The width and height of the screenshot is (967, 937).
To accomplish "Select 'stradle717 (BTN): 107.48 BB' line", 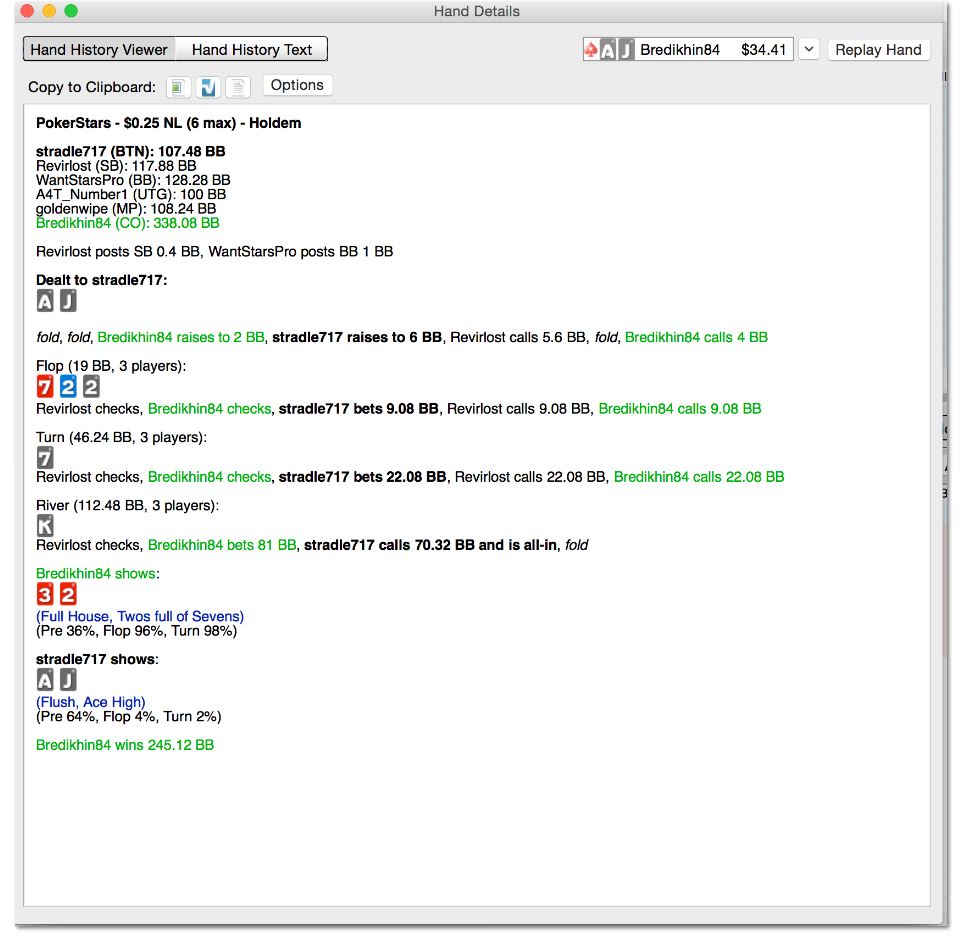I will click(x=131, y=152).
